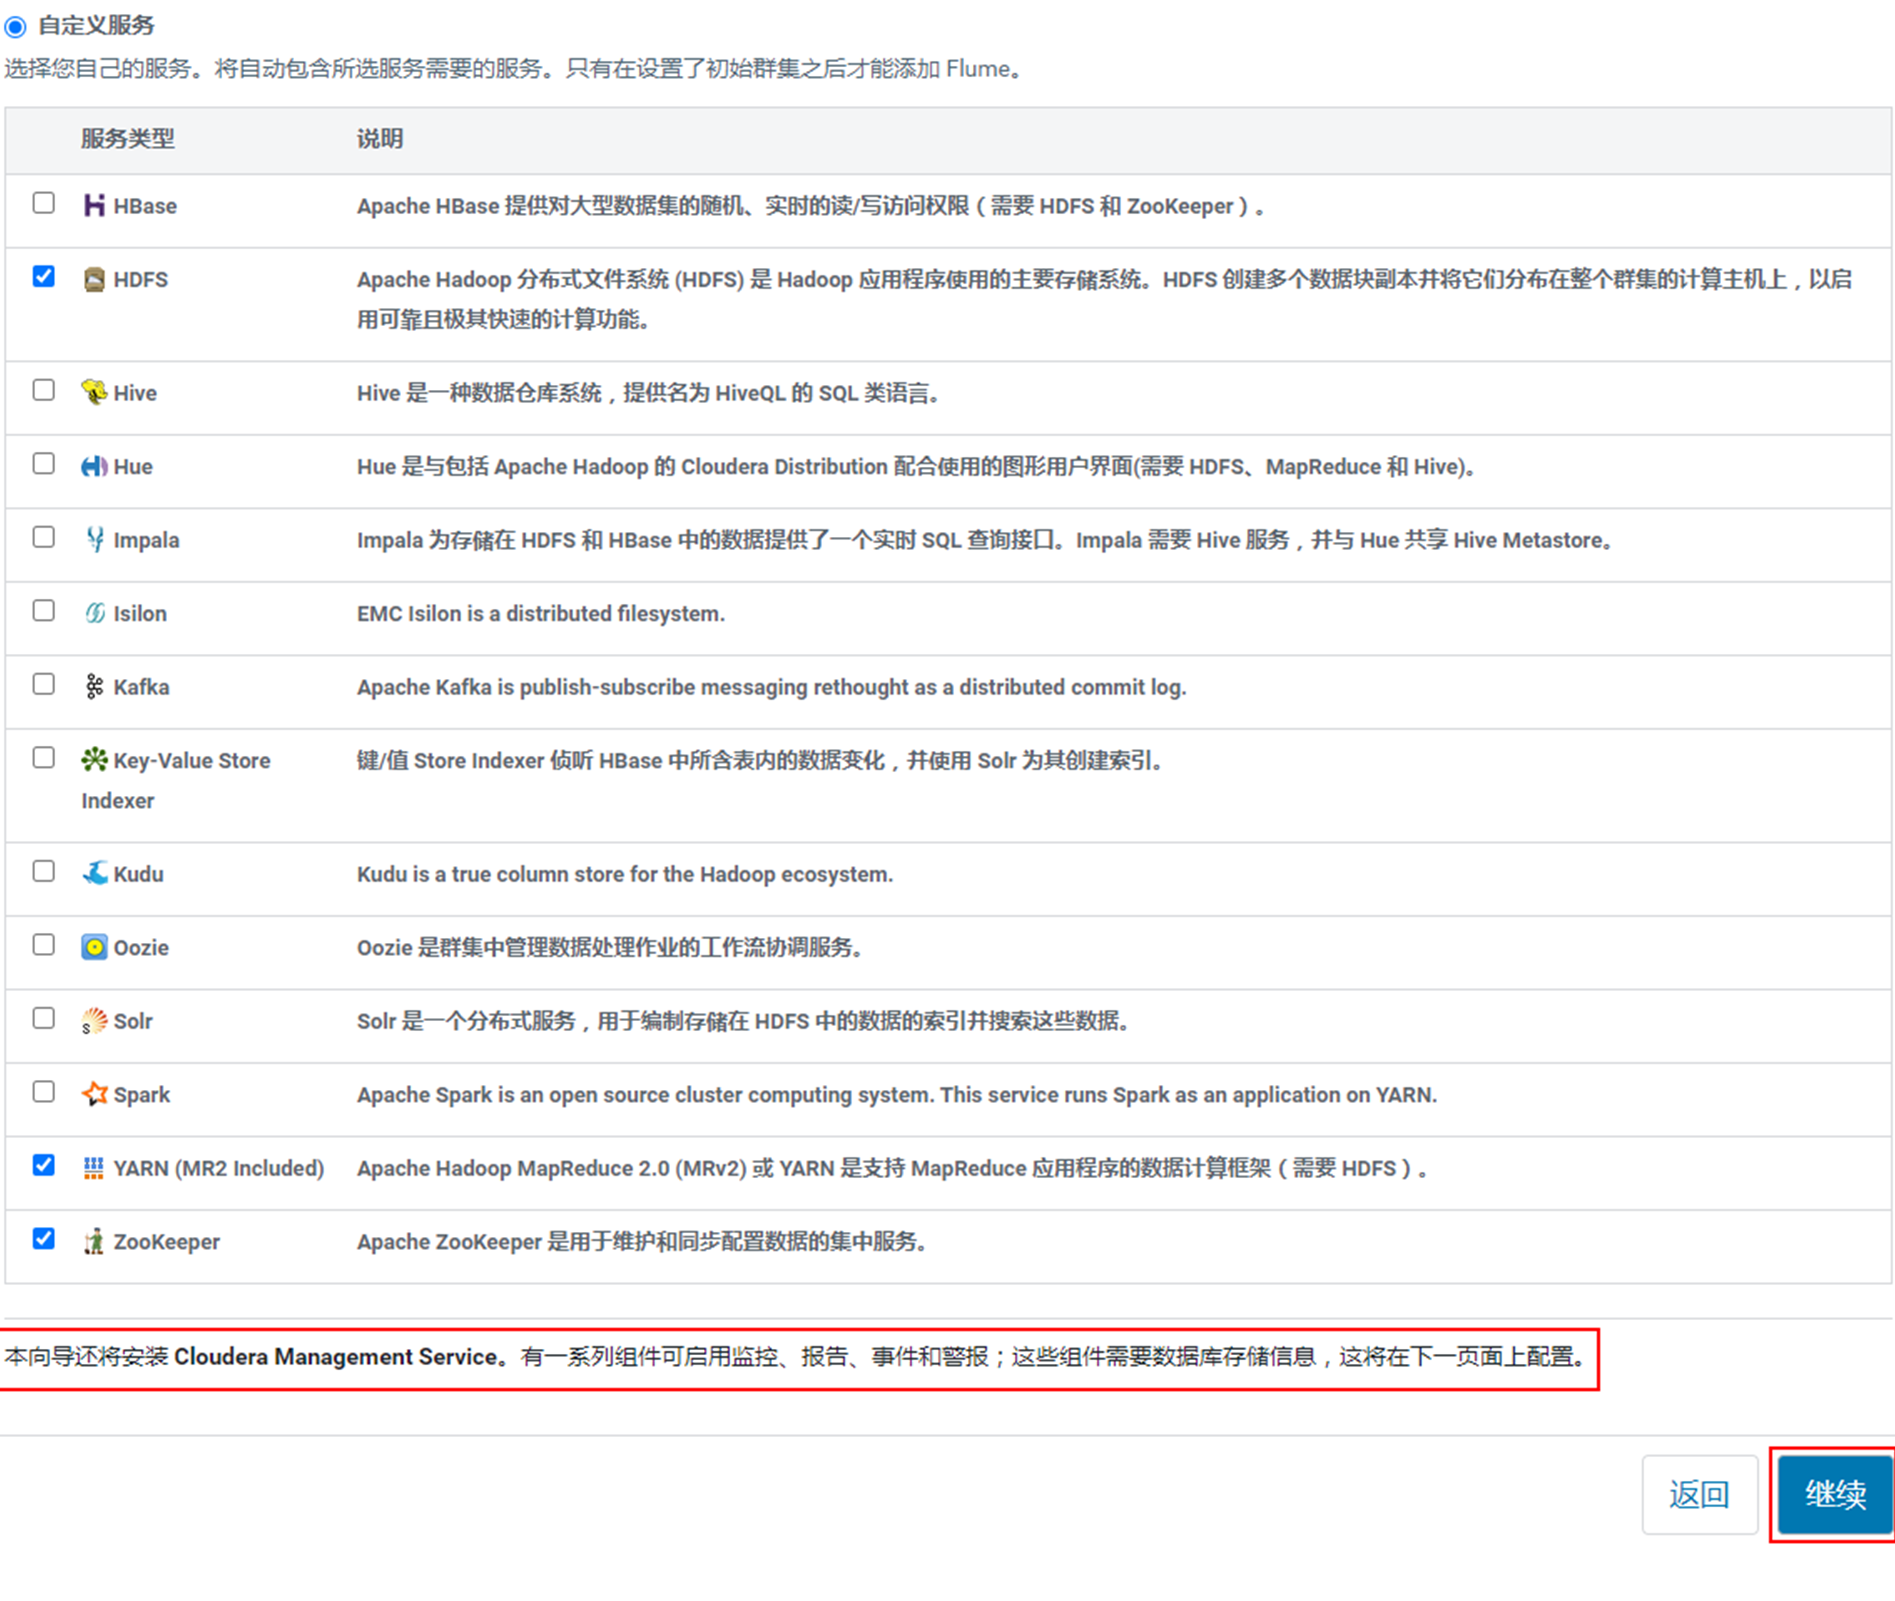Viewport: 1895px width, 1601px height.
Task: Tick the Hue service checkbox
Action: (x=43, y=464)
